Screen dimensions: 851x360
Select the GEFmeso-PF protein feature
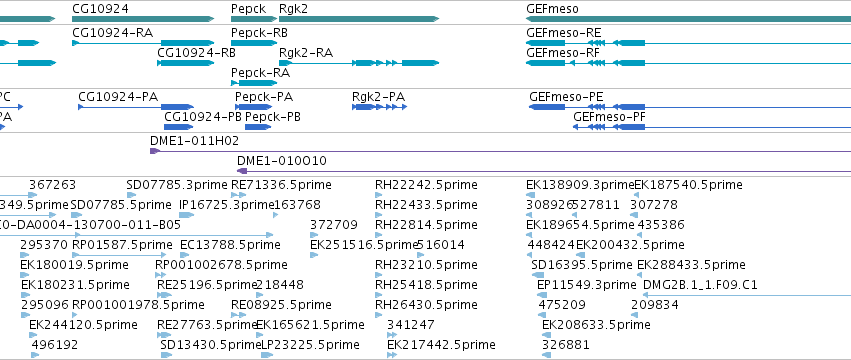click(712, 127)
